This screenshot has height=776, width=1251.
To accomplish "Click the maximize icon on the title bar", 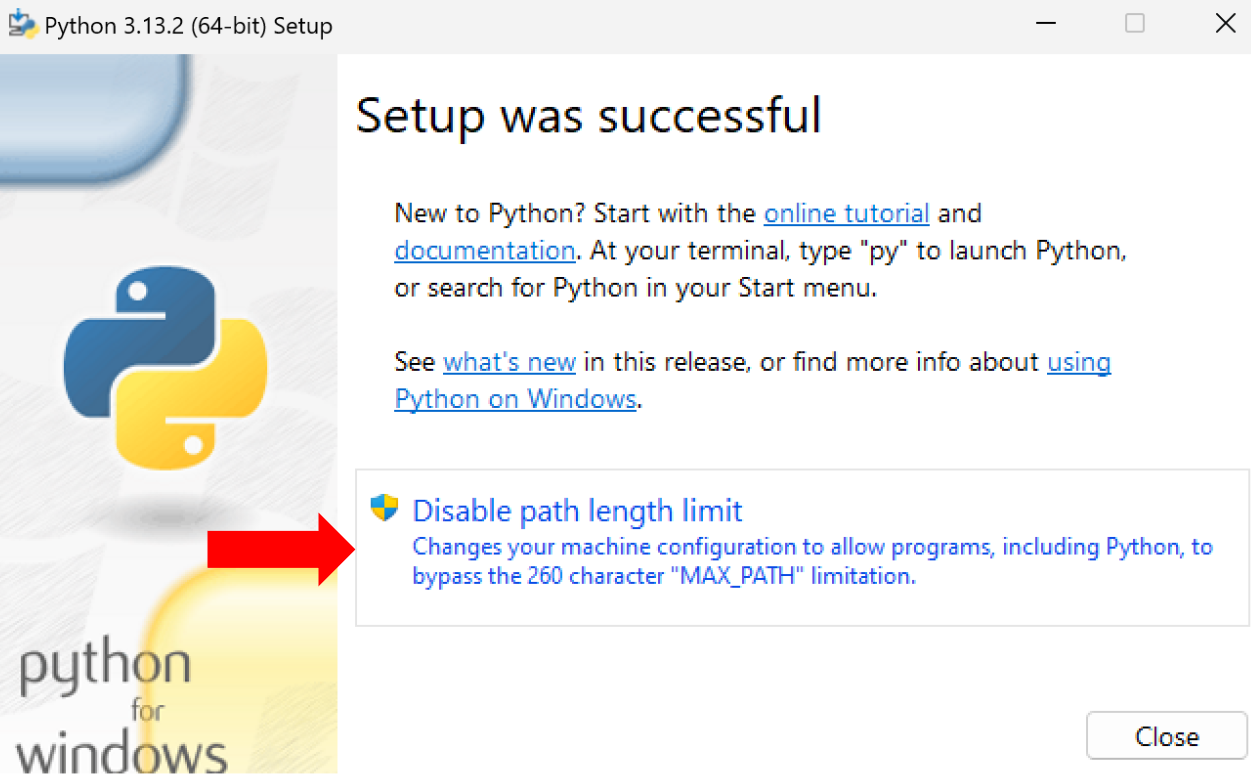I will 1135,23.
